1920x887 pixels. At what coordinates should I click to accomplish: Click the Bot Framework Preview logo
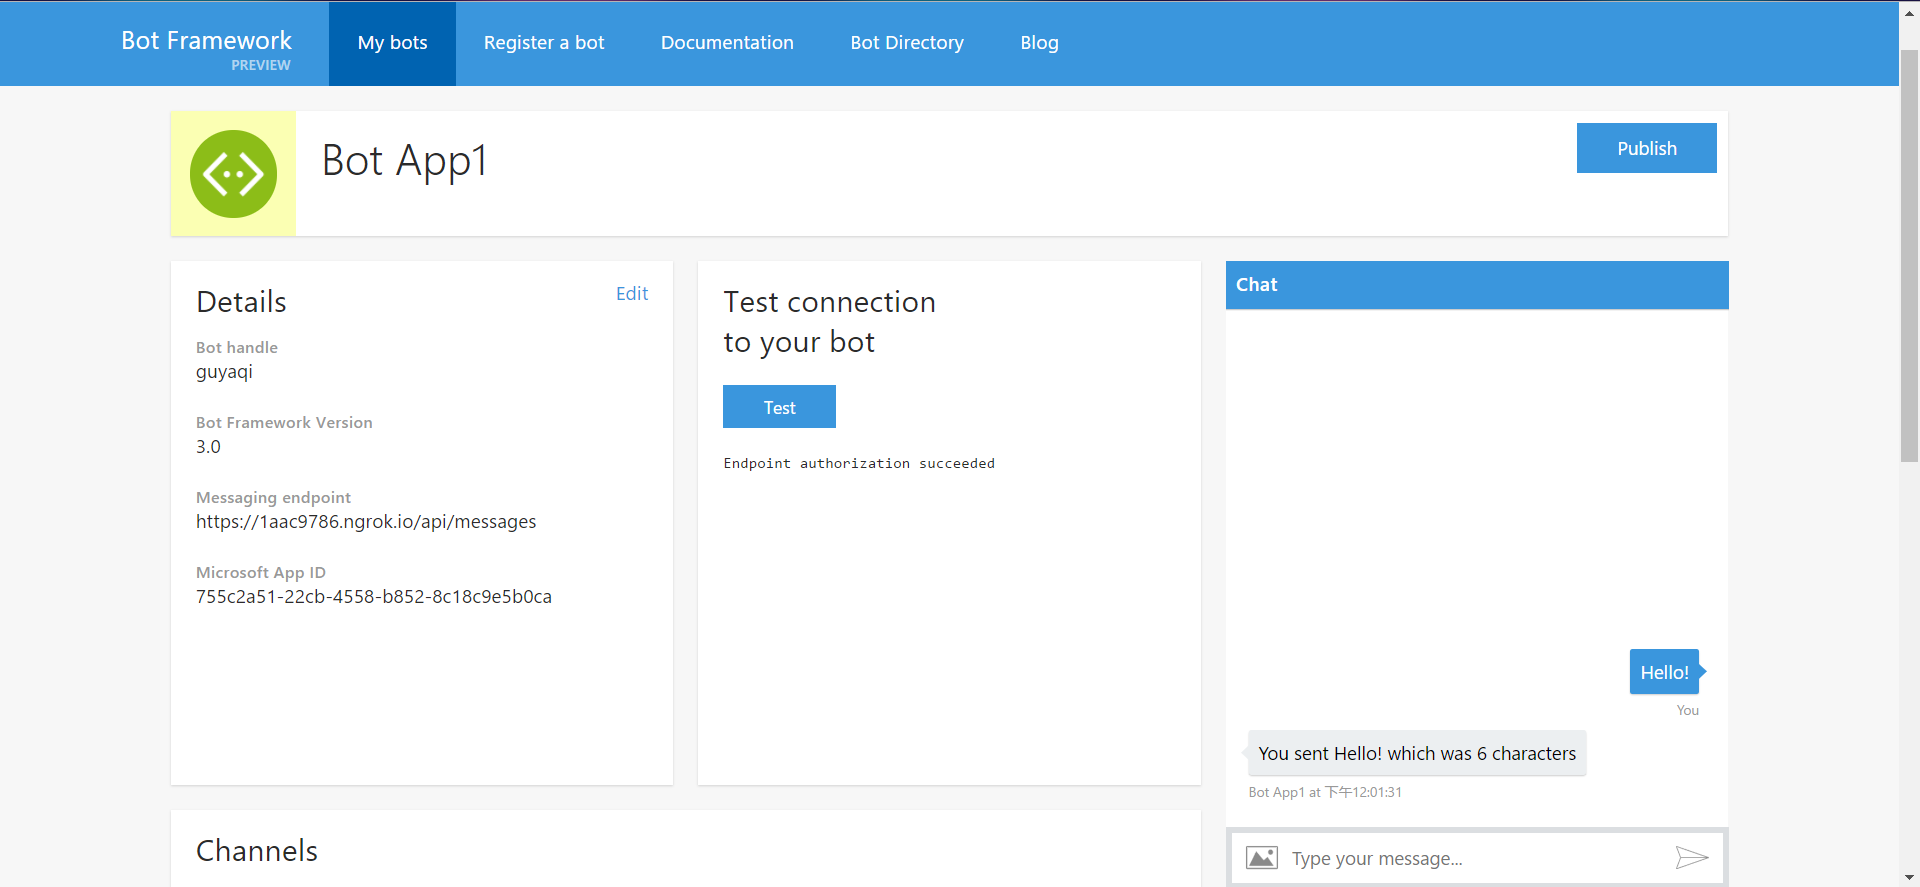[x=206, y=47]
